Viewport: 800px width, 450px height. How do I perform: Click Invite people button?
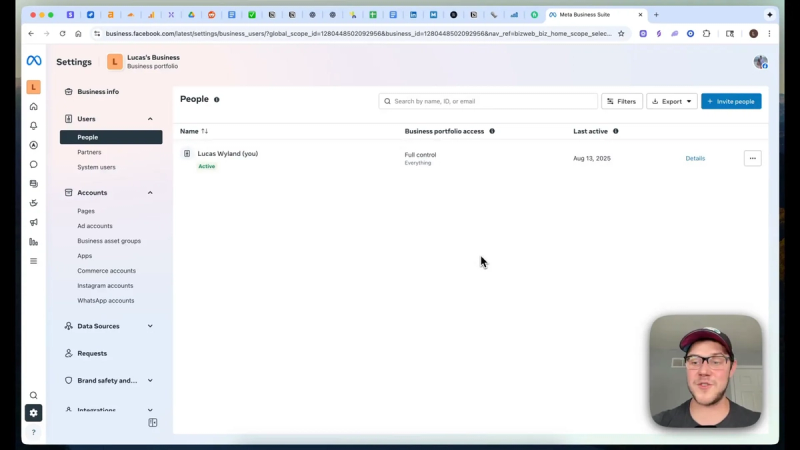click(x=731, y=102)
